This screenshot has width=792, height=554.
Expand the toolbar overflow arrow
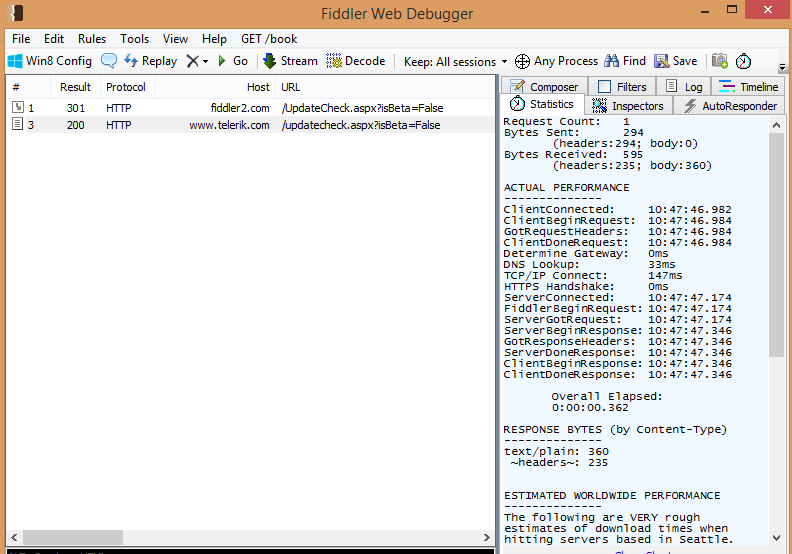tap(782, 67)
